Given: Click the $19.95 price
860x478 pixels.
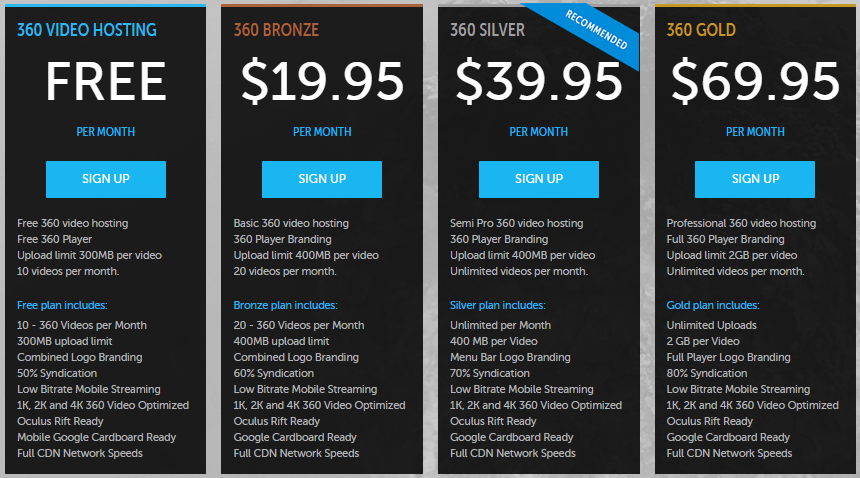Looking at the screenshot, I should point(322,82).
